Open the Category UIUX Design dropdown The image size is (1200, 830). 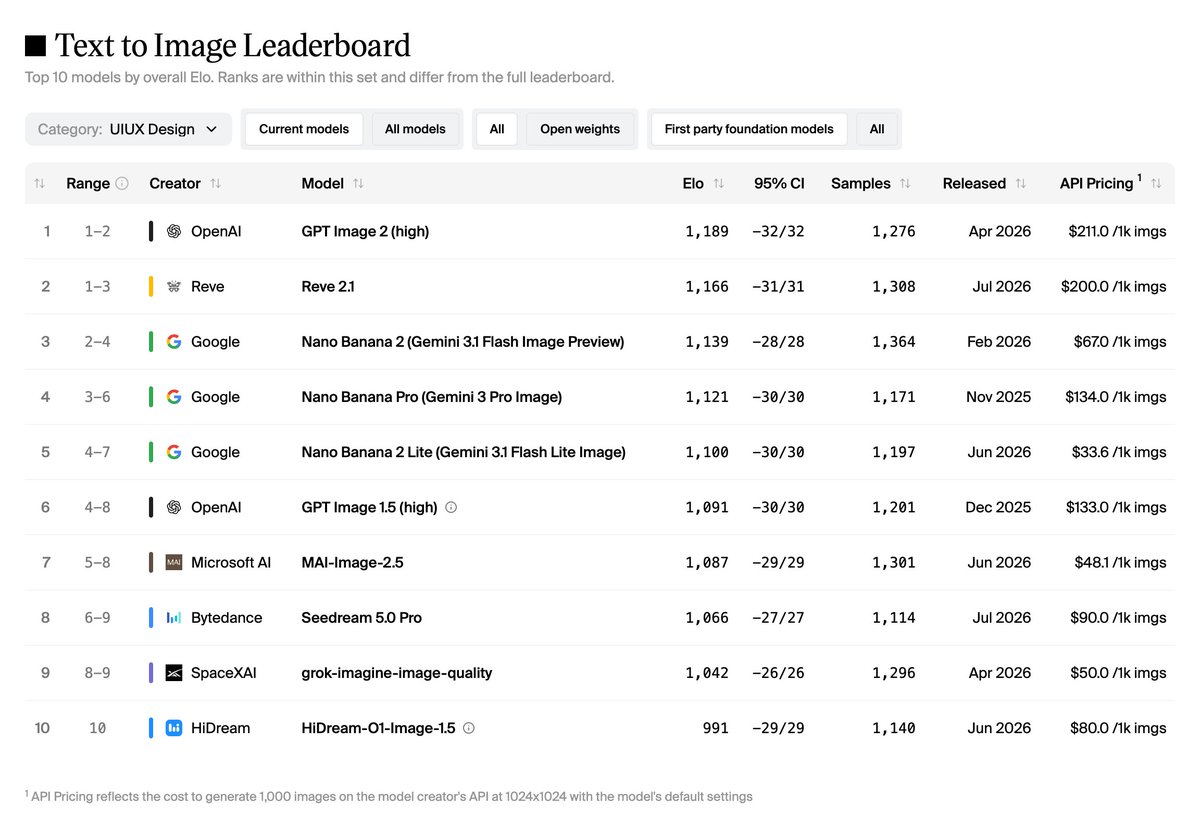coord(128,129)
